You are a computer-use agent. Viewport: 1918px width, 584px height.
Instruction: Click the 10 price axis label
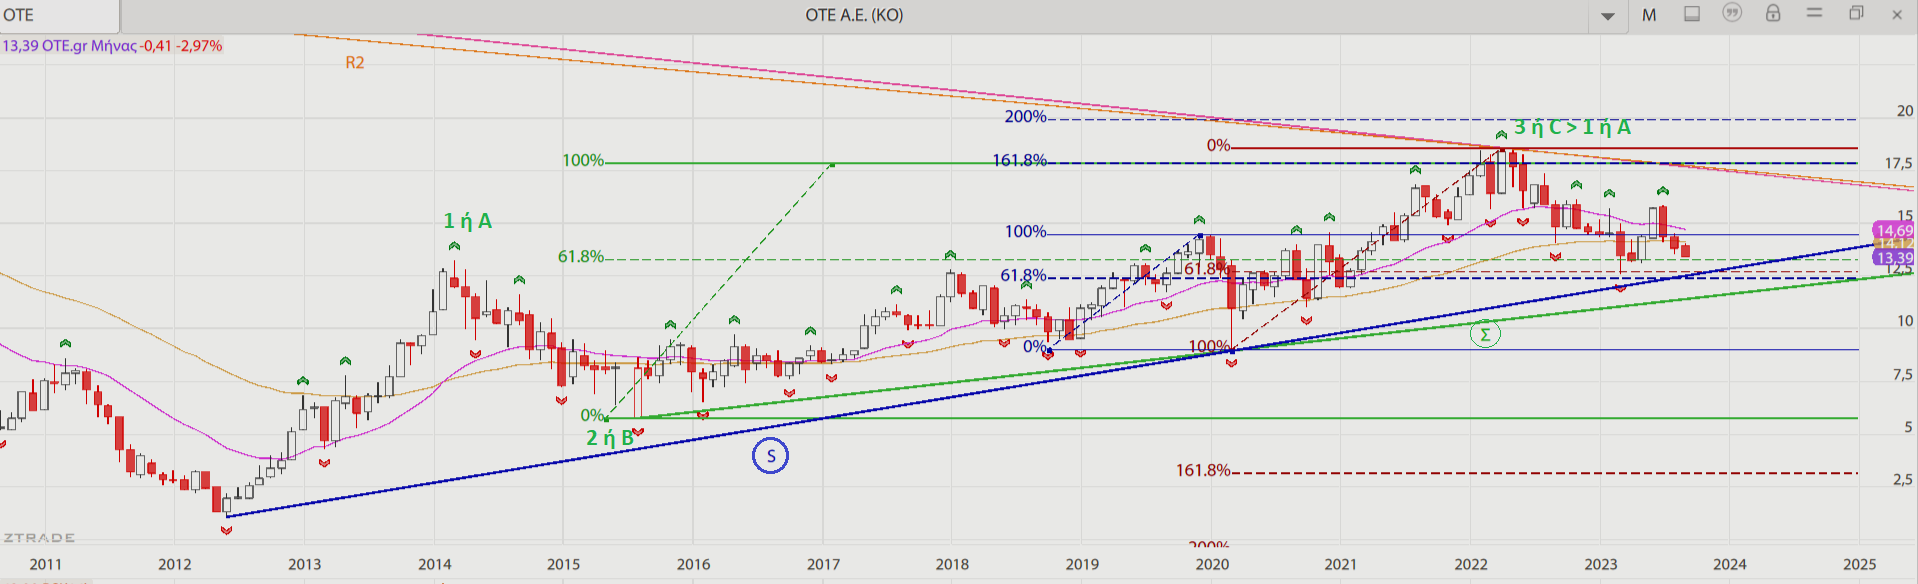(x=1905, y=321)
